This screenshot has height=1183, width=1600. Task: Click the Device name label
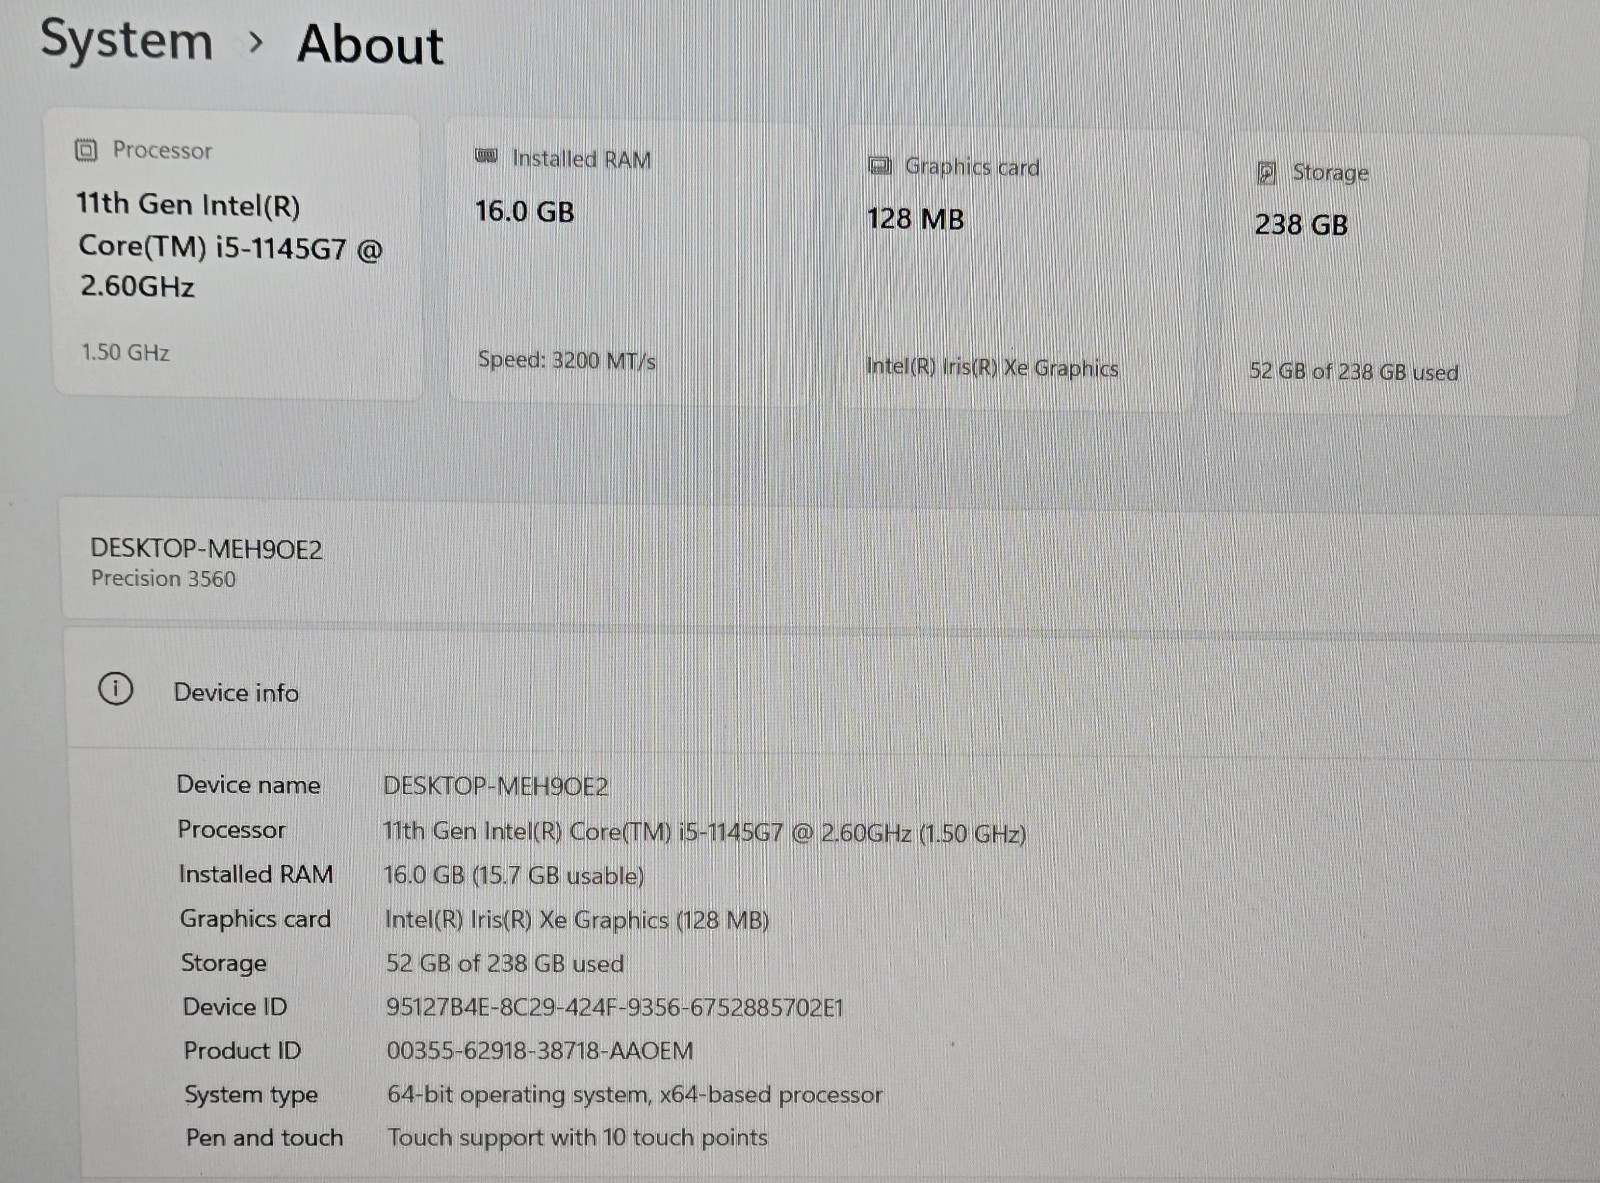248,785
